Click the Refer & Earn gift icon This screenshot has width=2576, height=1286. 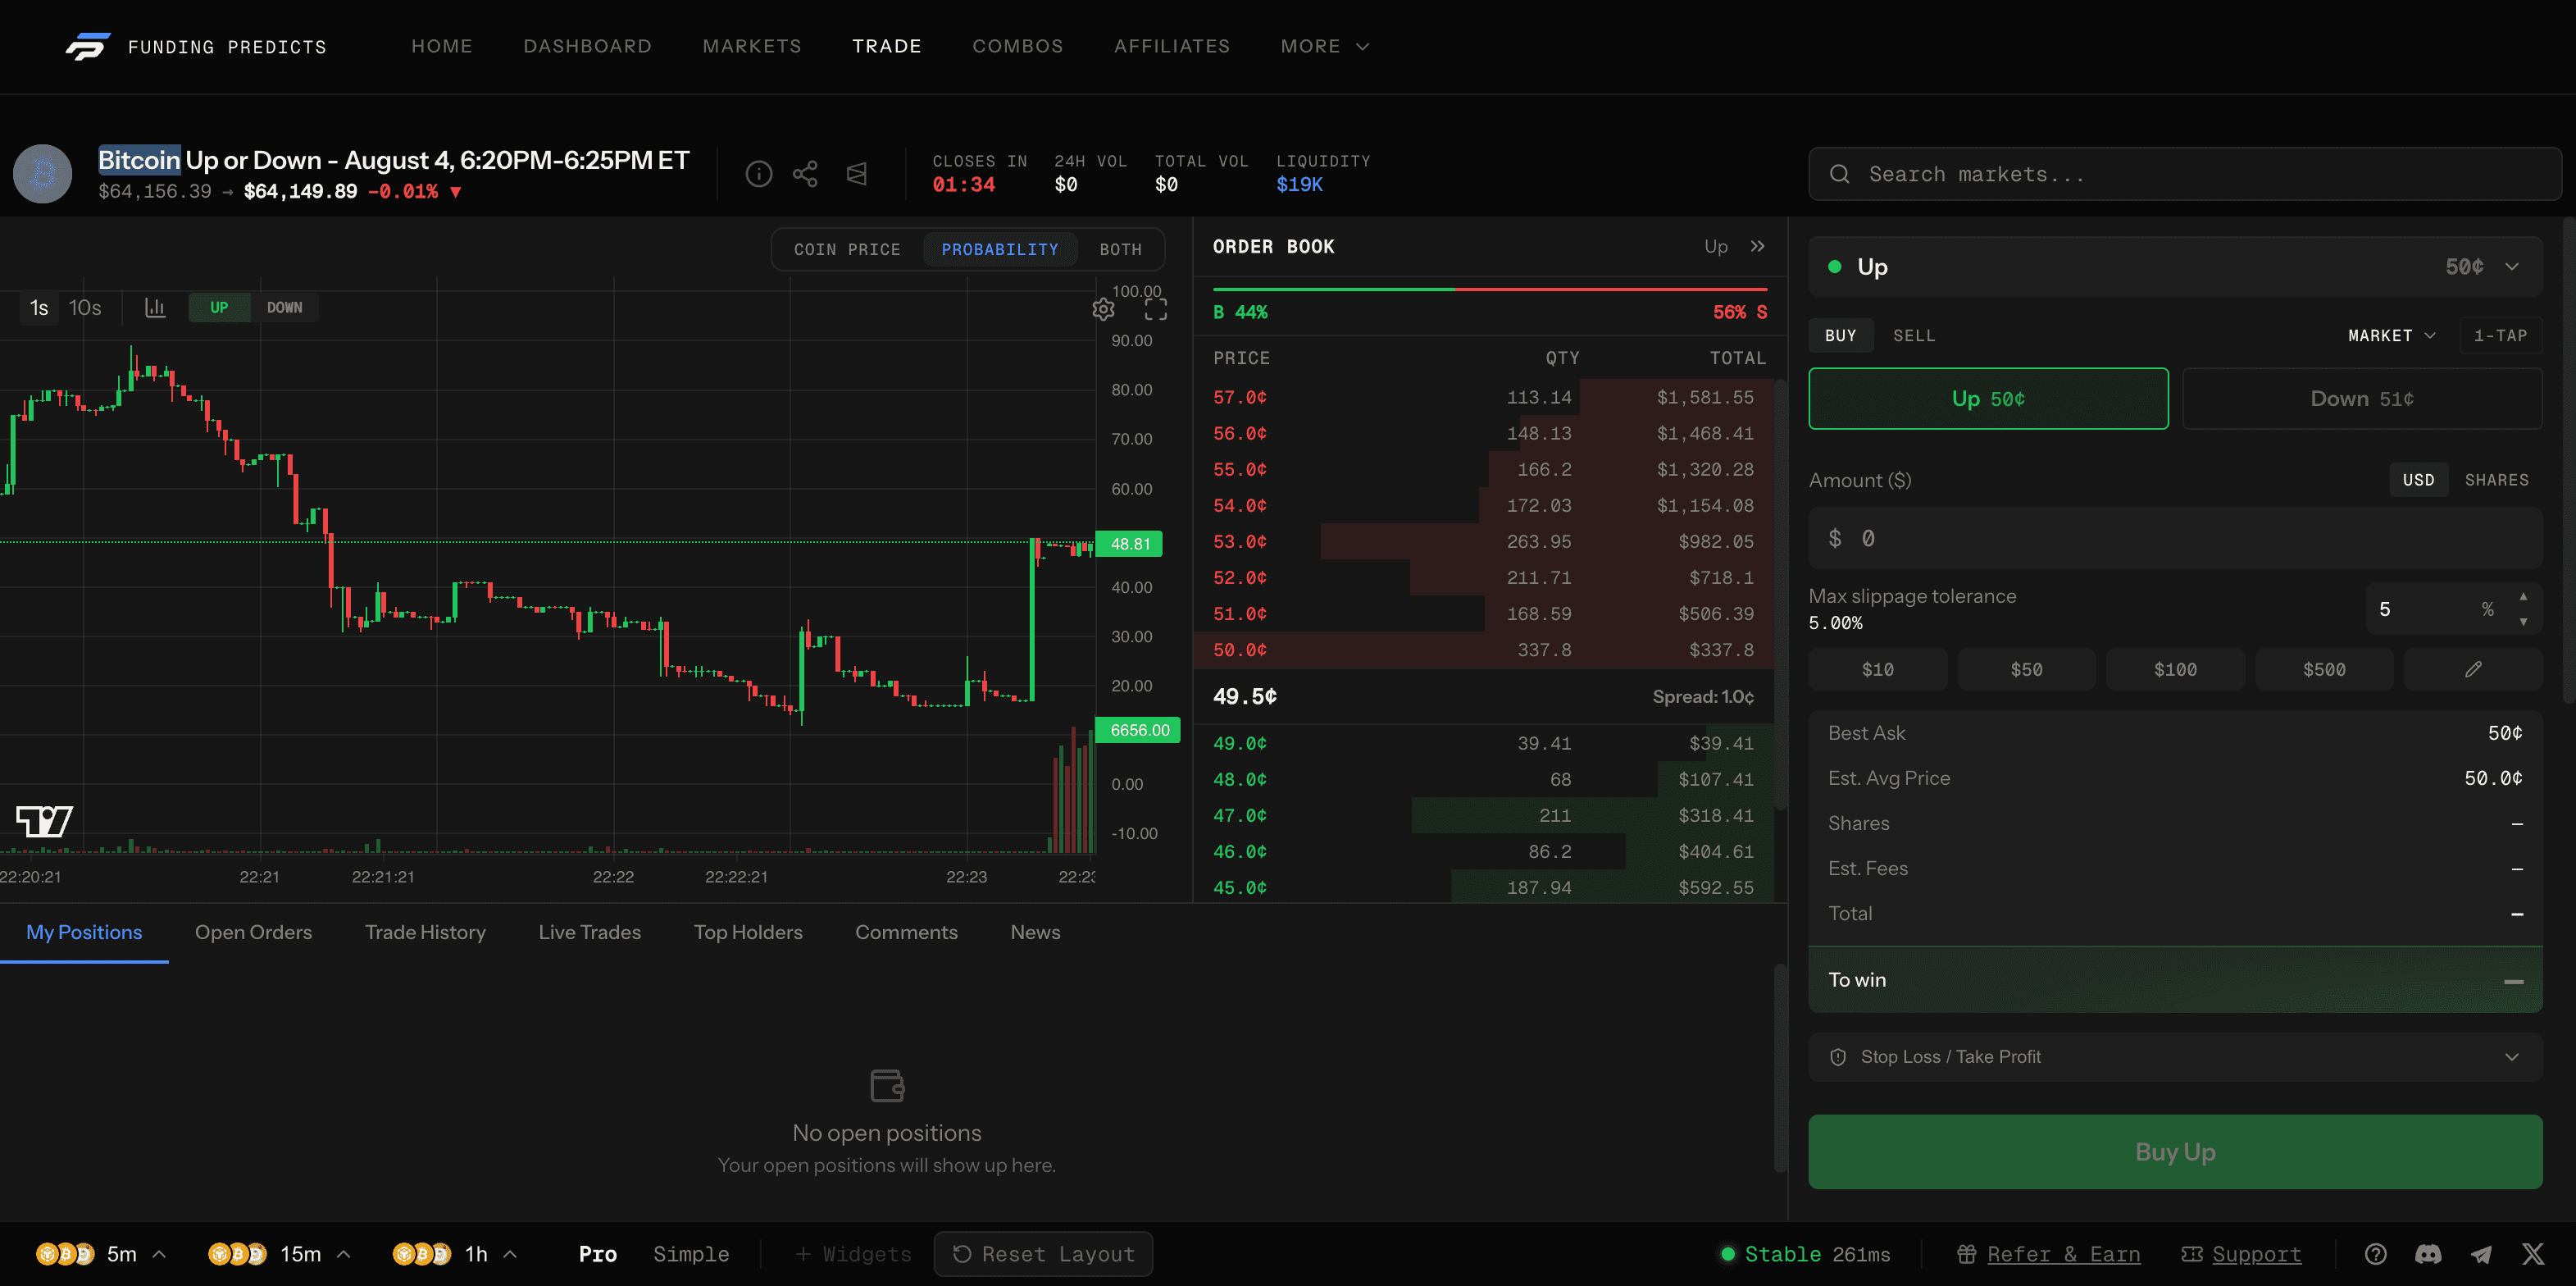click(x=1966, y=1254)
